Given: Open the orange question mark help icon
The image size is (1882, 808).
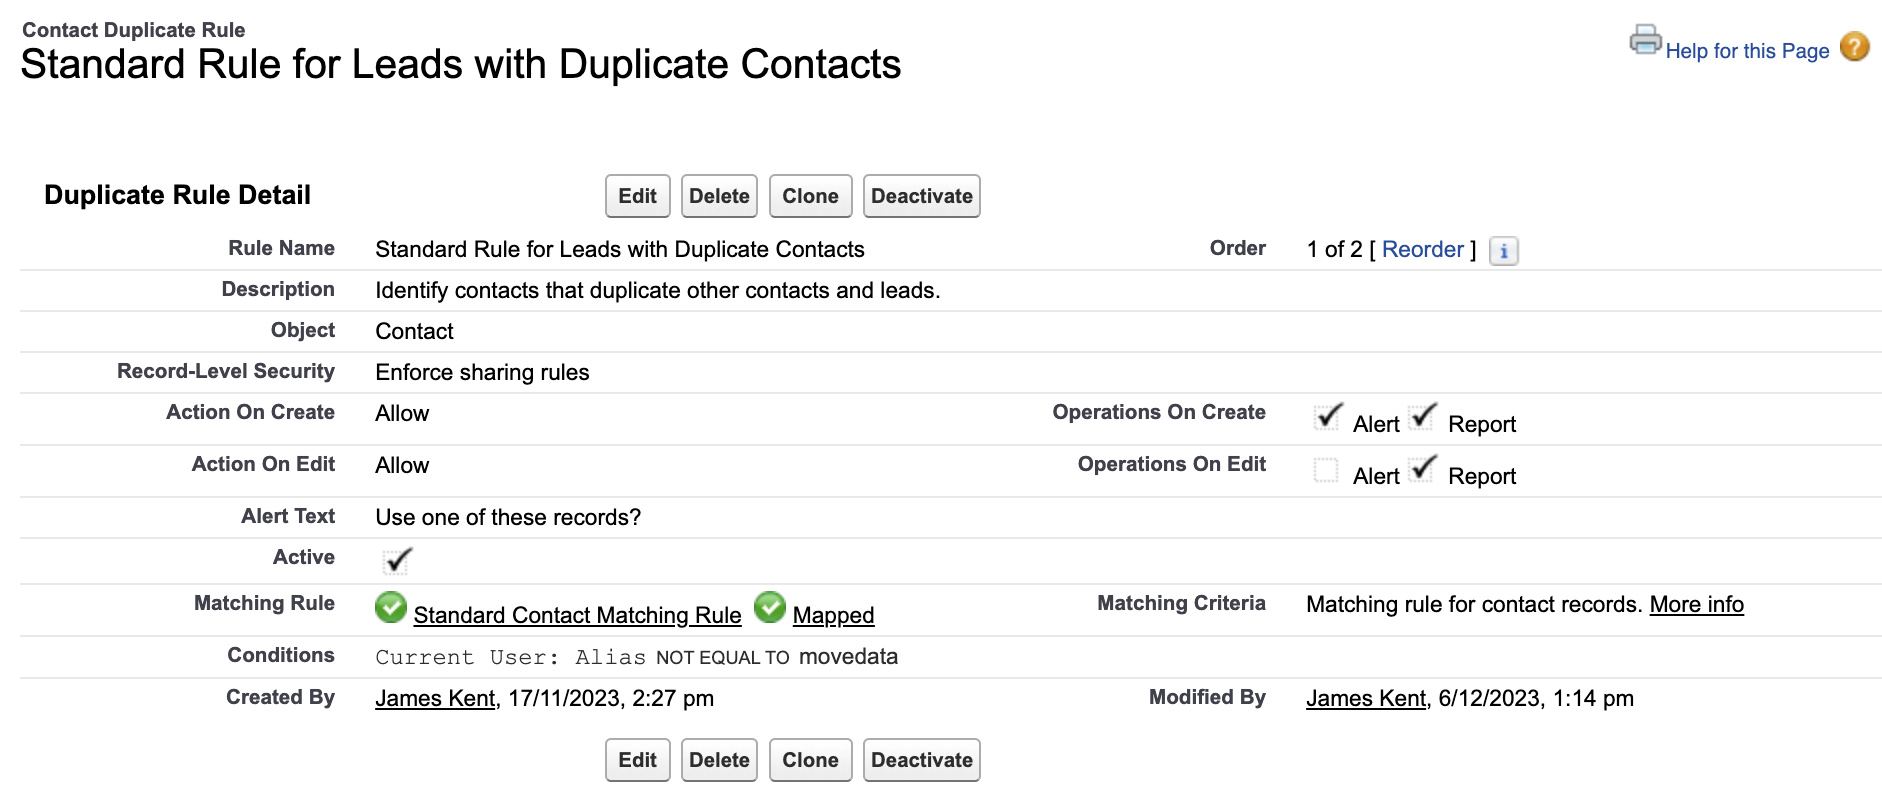Looking at the screenshot, I should click(1855, 46).
